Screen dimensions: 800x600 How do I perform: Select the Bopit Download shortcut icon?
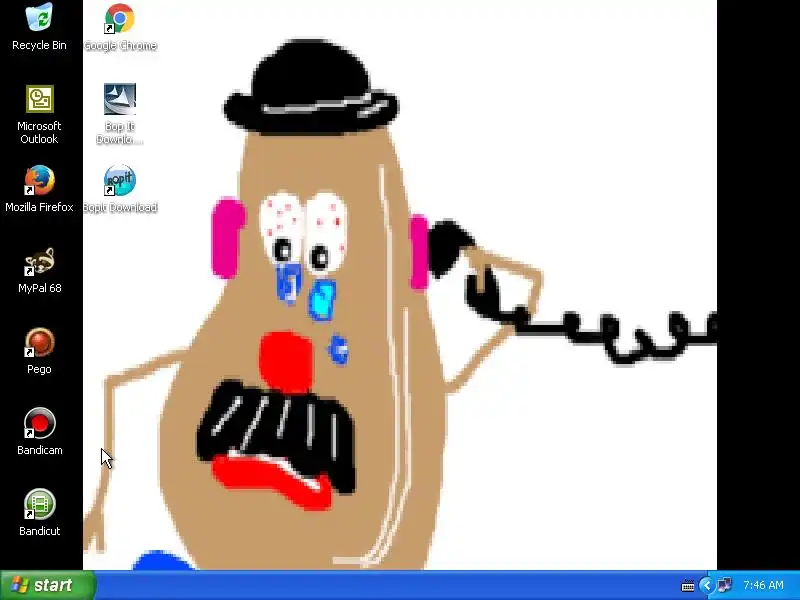[120, 180]
